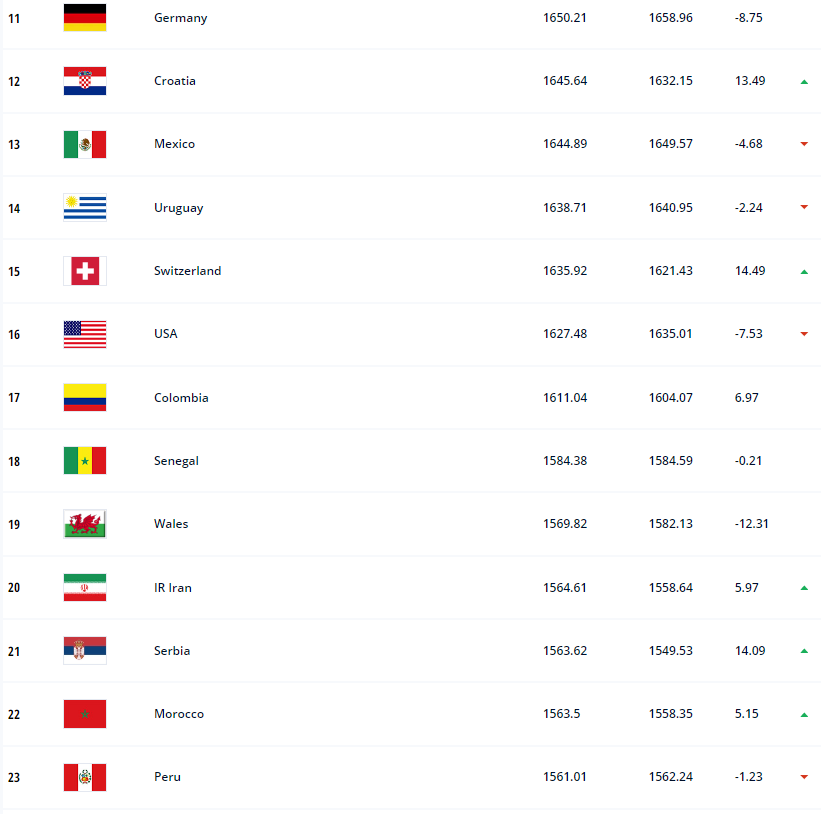The width and height of the screenshot is (821, 814).
Task: Select the Wales dragon flag icon
Action: [85, 524]
